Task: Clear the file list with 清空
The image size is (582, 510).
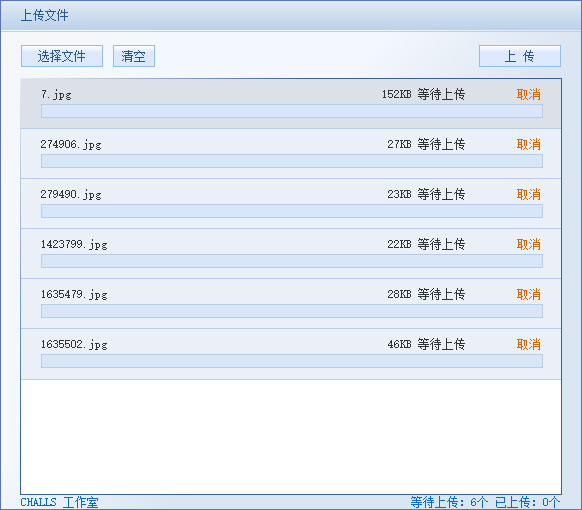Action: [134, 56]
